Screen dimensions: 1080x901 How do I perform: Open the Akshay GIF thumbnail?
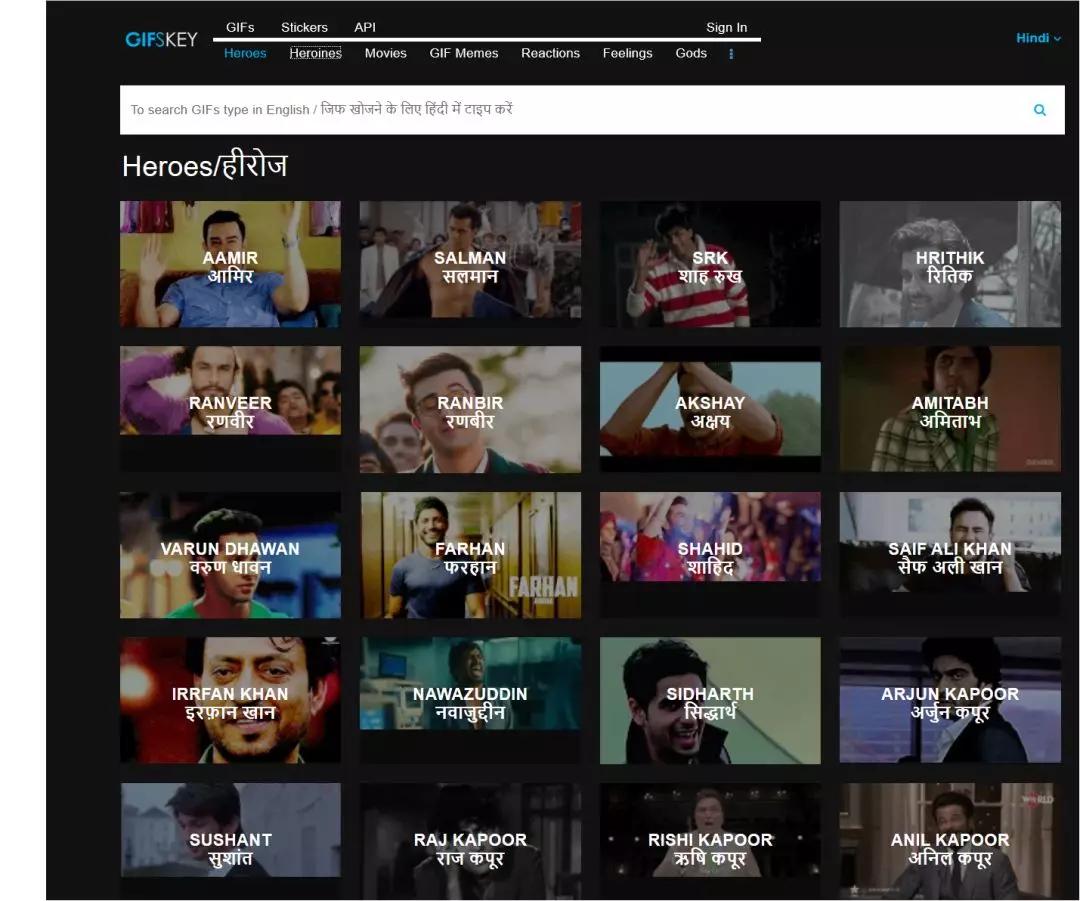[x=710, y=409]
